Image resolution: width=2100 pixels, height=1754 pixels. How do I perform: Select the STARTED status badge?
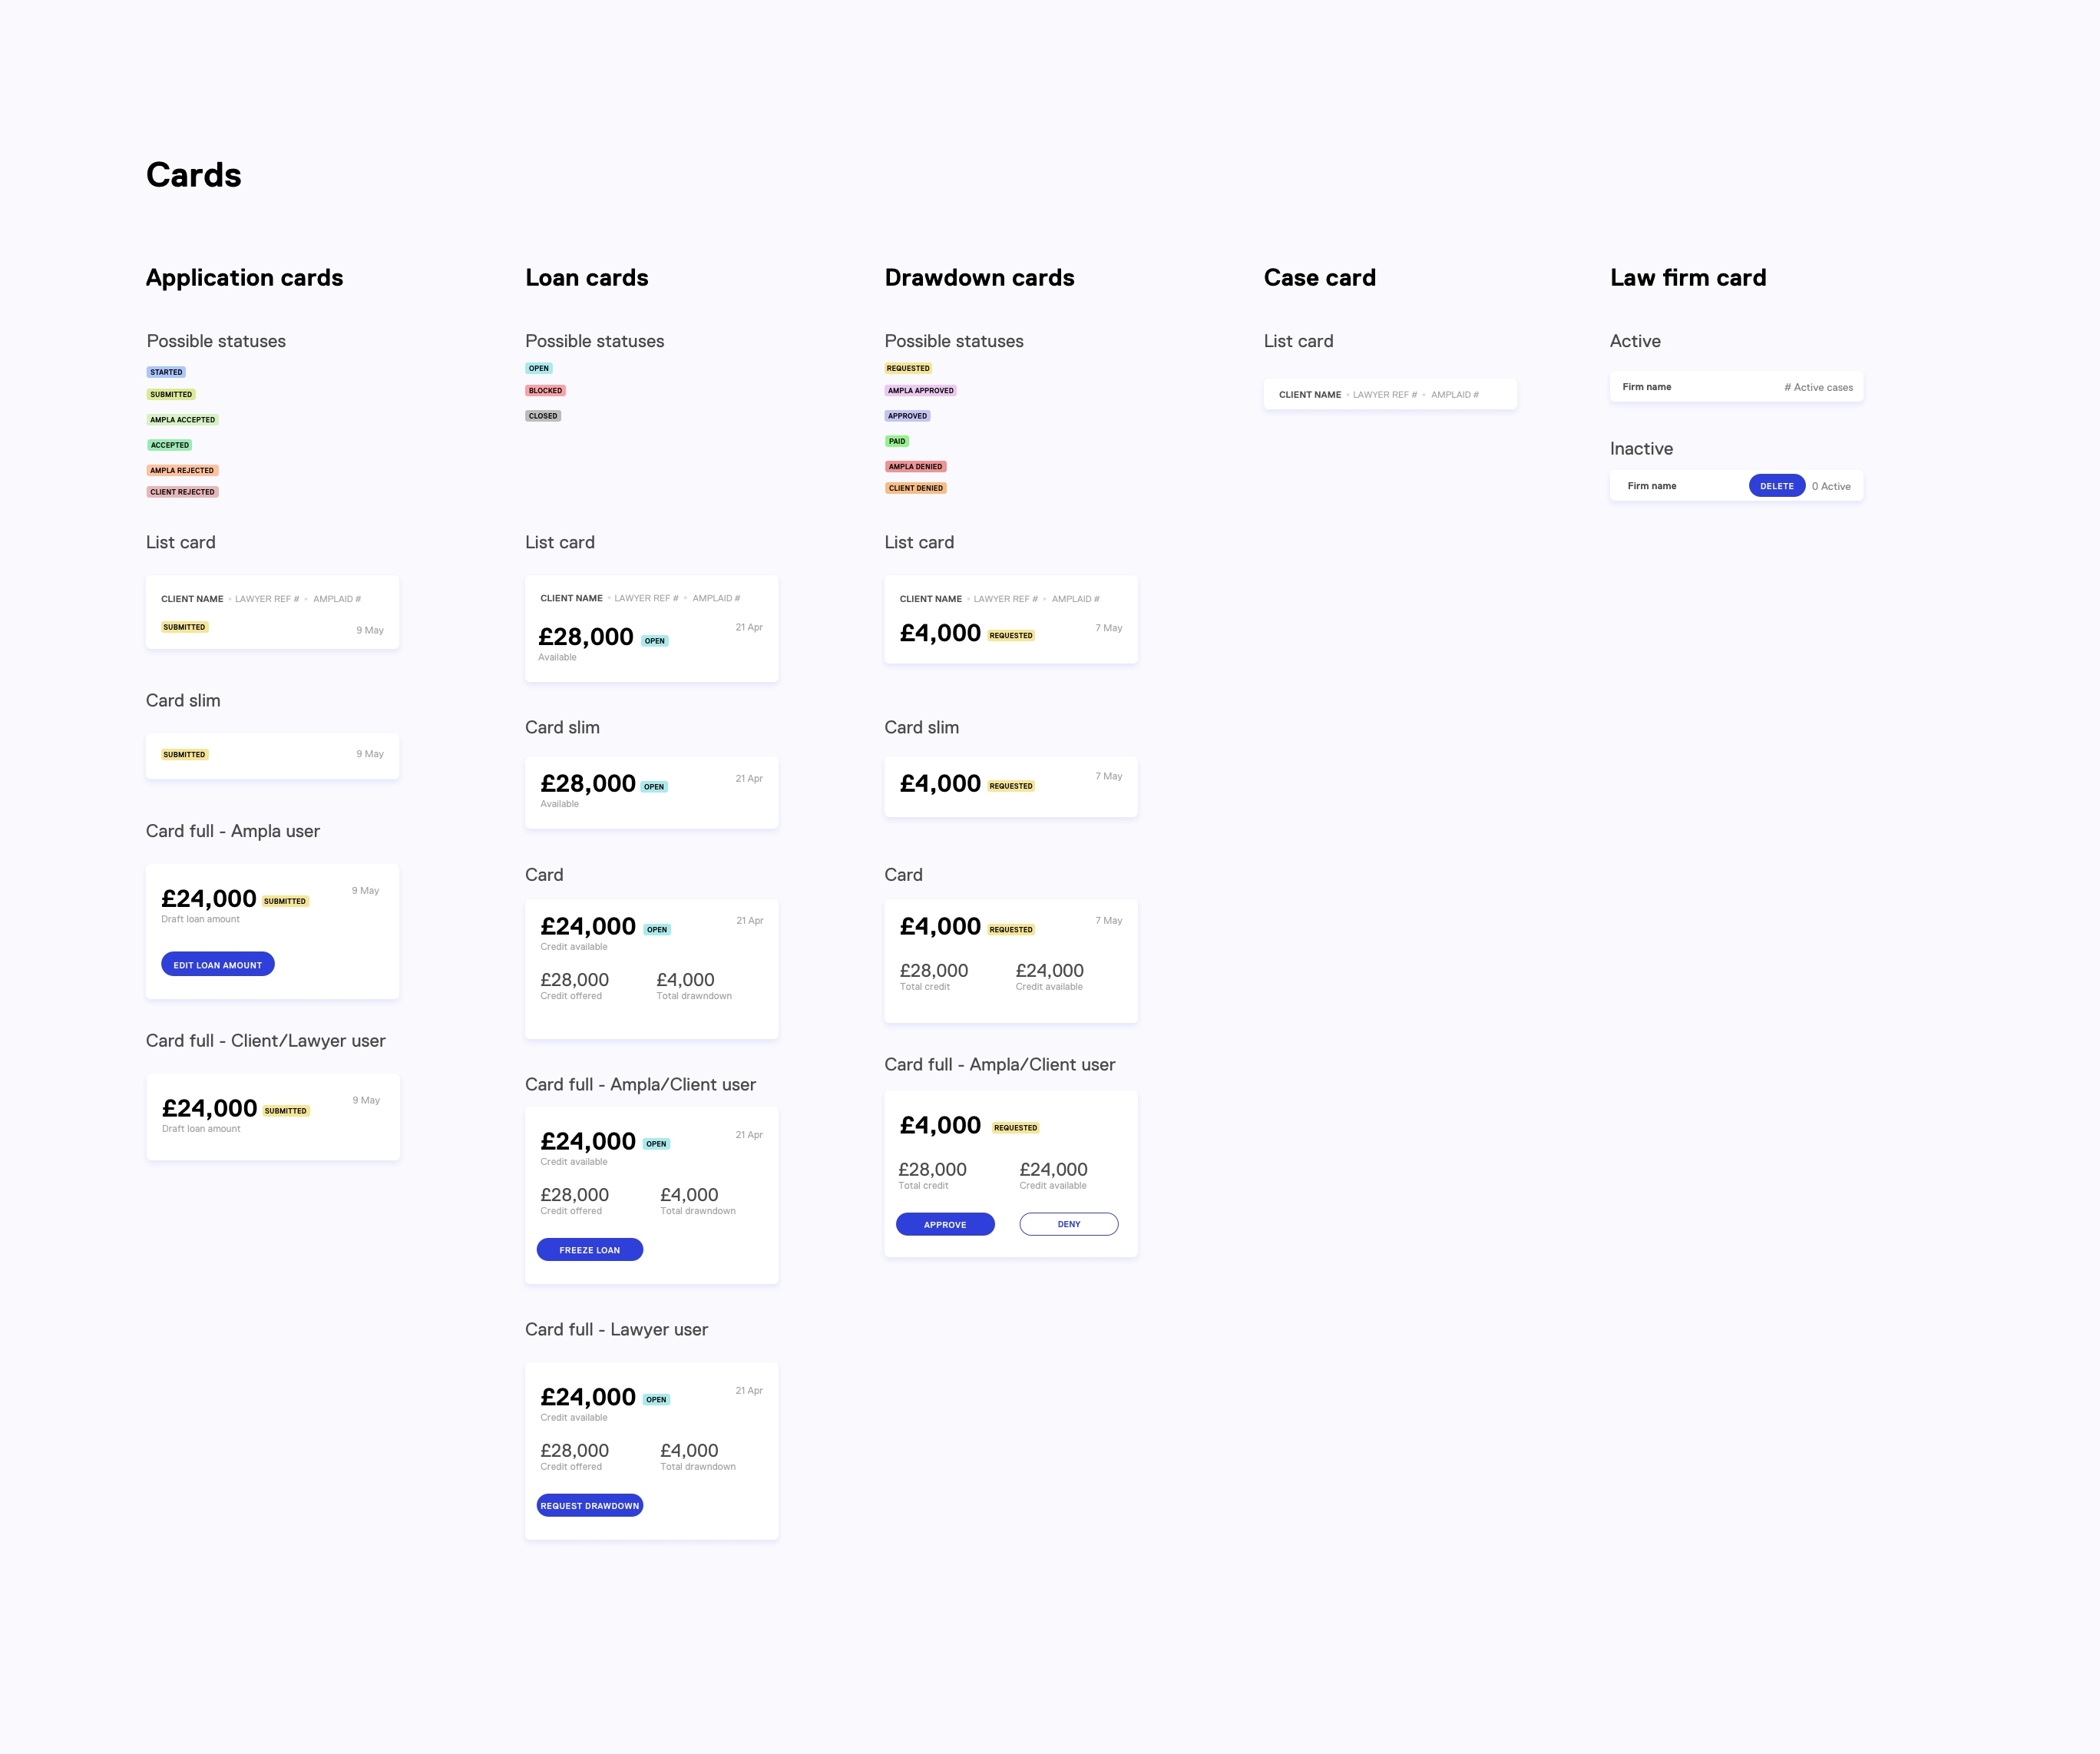(x=166, y=372)
